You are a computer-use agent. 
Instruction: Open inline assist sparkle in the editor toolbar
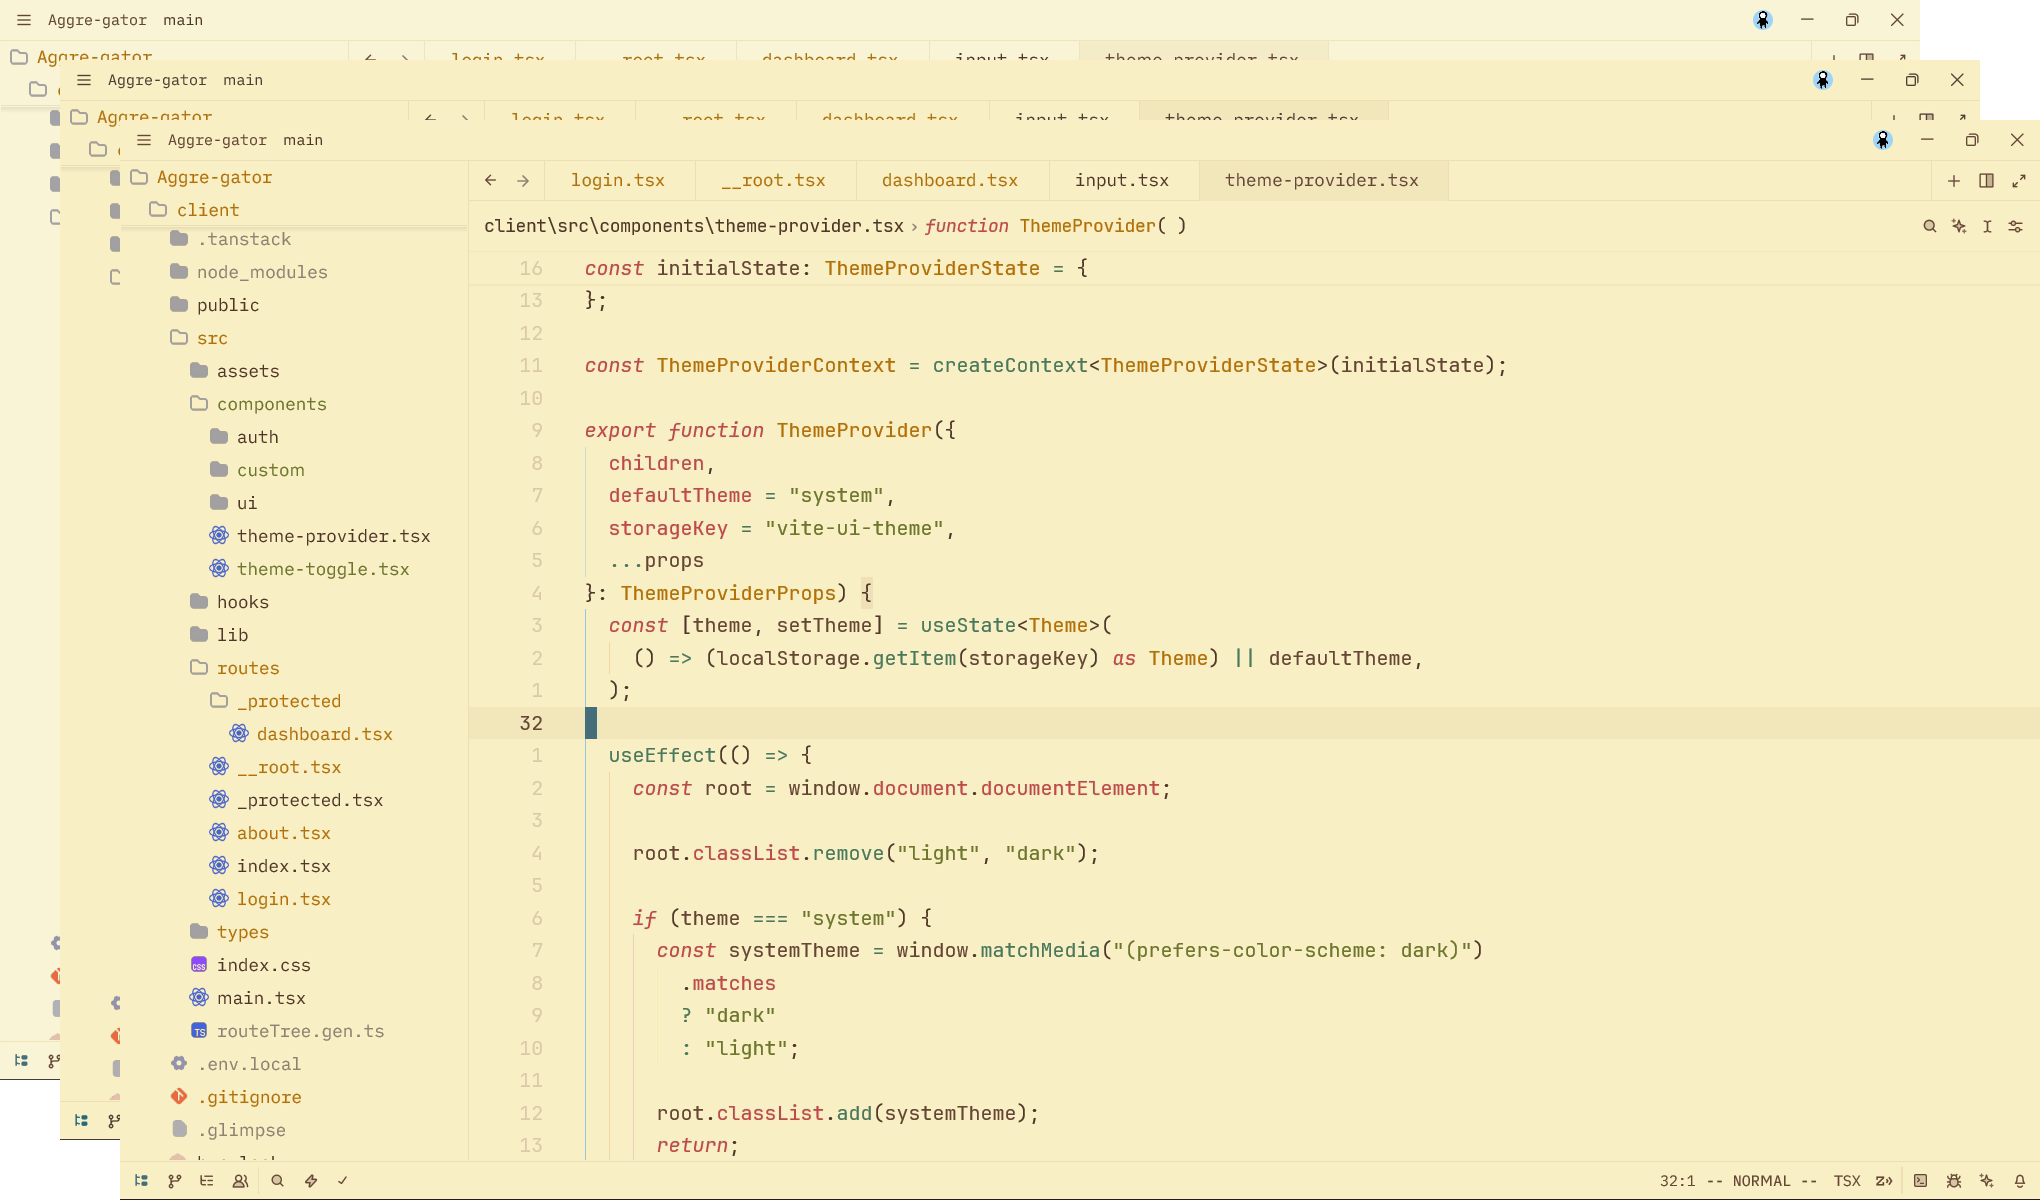1959,226
